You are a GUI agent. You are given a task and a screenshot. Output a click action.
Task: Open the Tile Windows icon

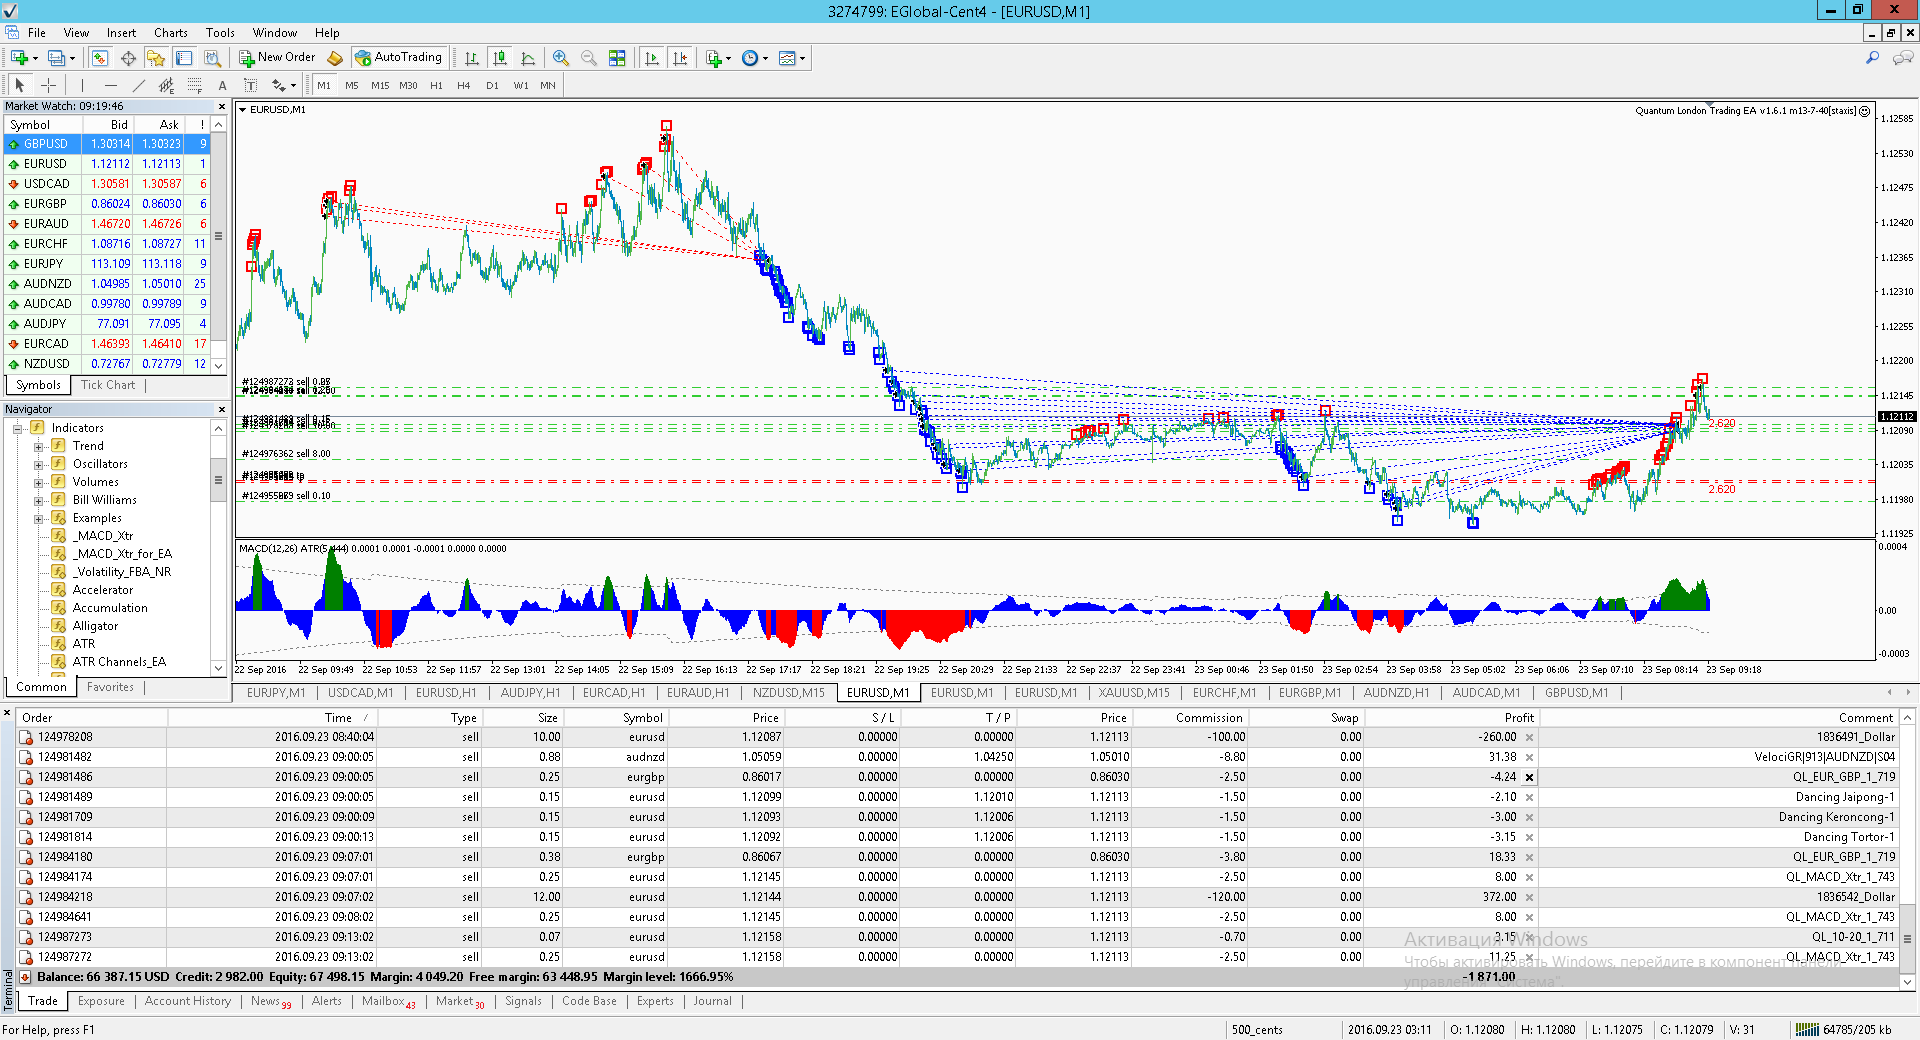point(617,58)
